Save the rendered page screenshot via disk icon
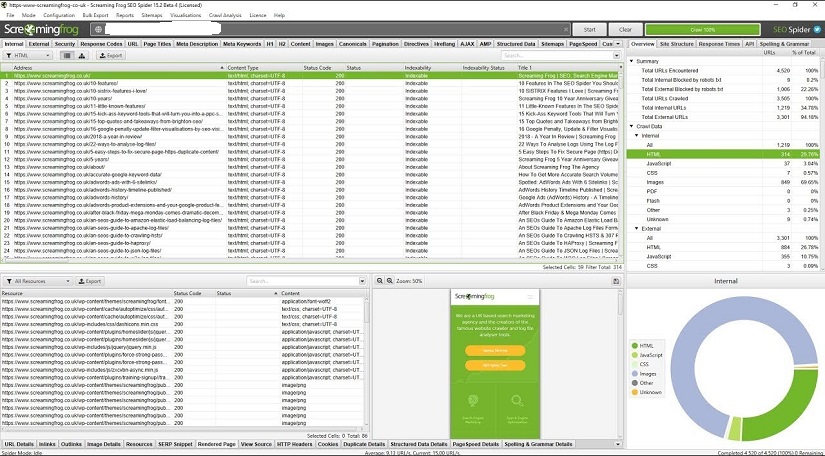825x456 pixels. pyautogui.click(x=616, y=281)
